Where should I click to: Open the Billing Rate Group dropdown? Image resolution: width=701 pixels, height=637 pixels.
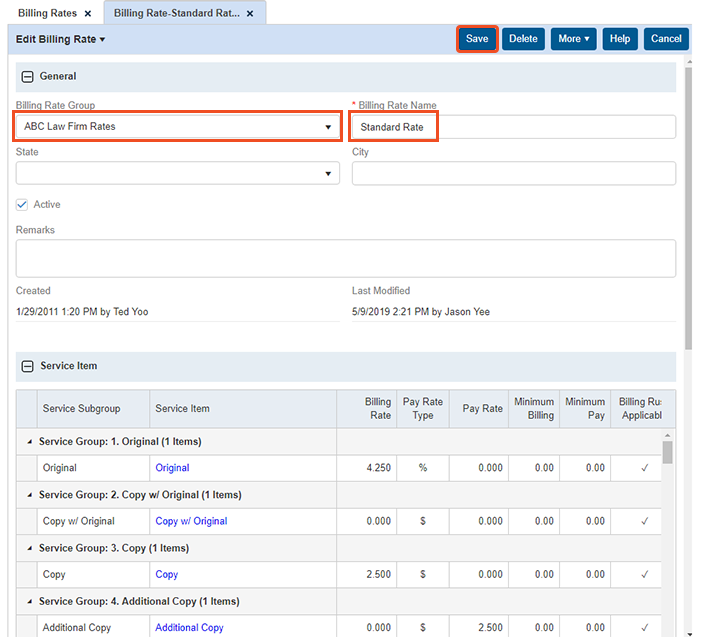click(x=328, y=127)
